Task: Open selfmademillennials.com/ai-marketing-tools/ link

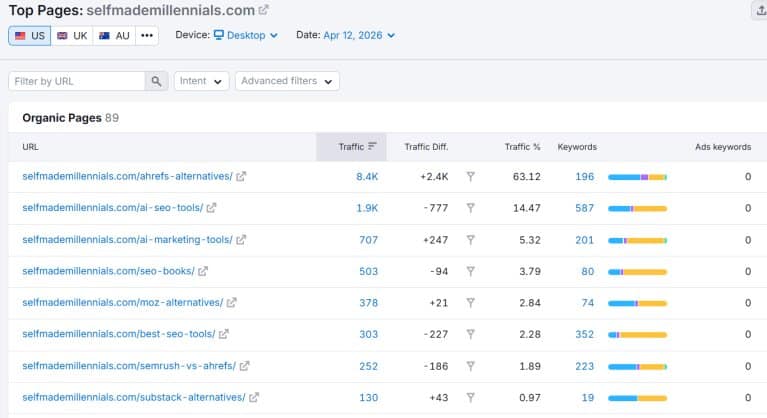Action: tap(127, 240)
